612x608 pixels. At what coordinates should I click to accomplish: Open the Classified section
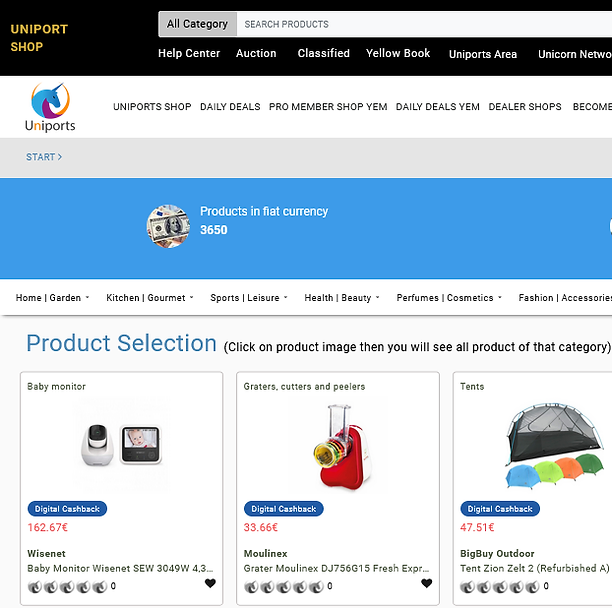click(x=324, y=53)
